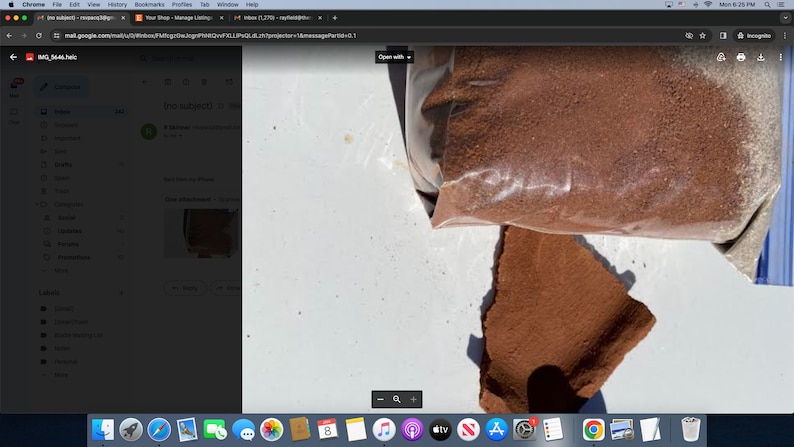The width and height of the screenshot is (794, 447).
Task: Open tab search dropdown arrow
Action: [x=785, y=18]
